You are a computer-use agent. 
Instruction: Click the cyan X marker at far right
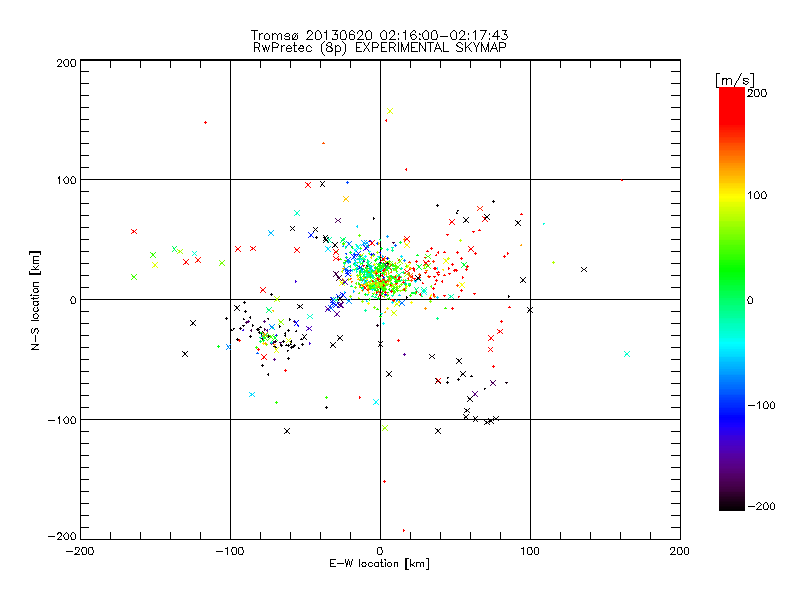(x=627, y=354)
